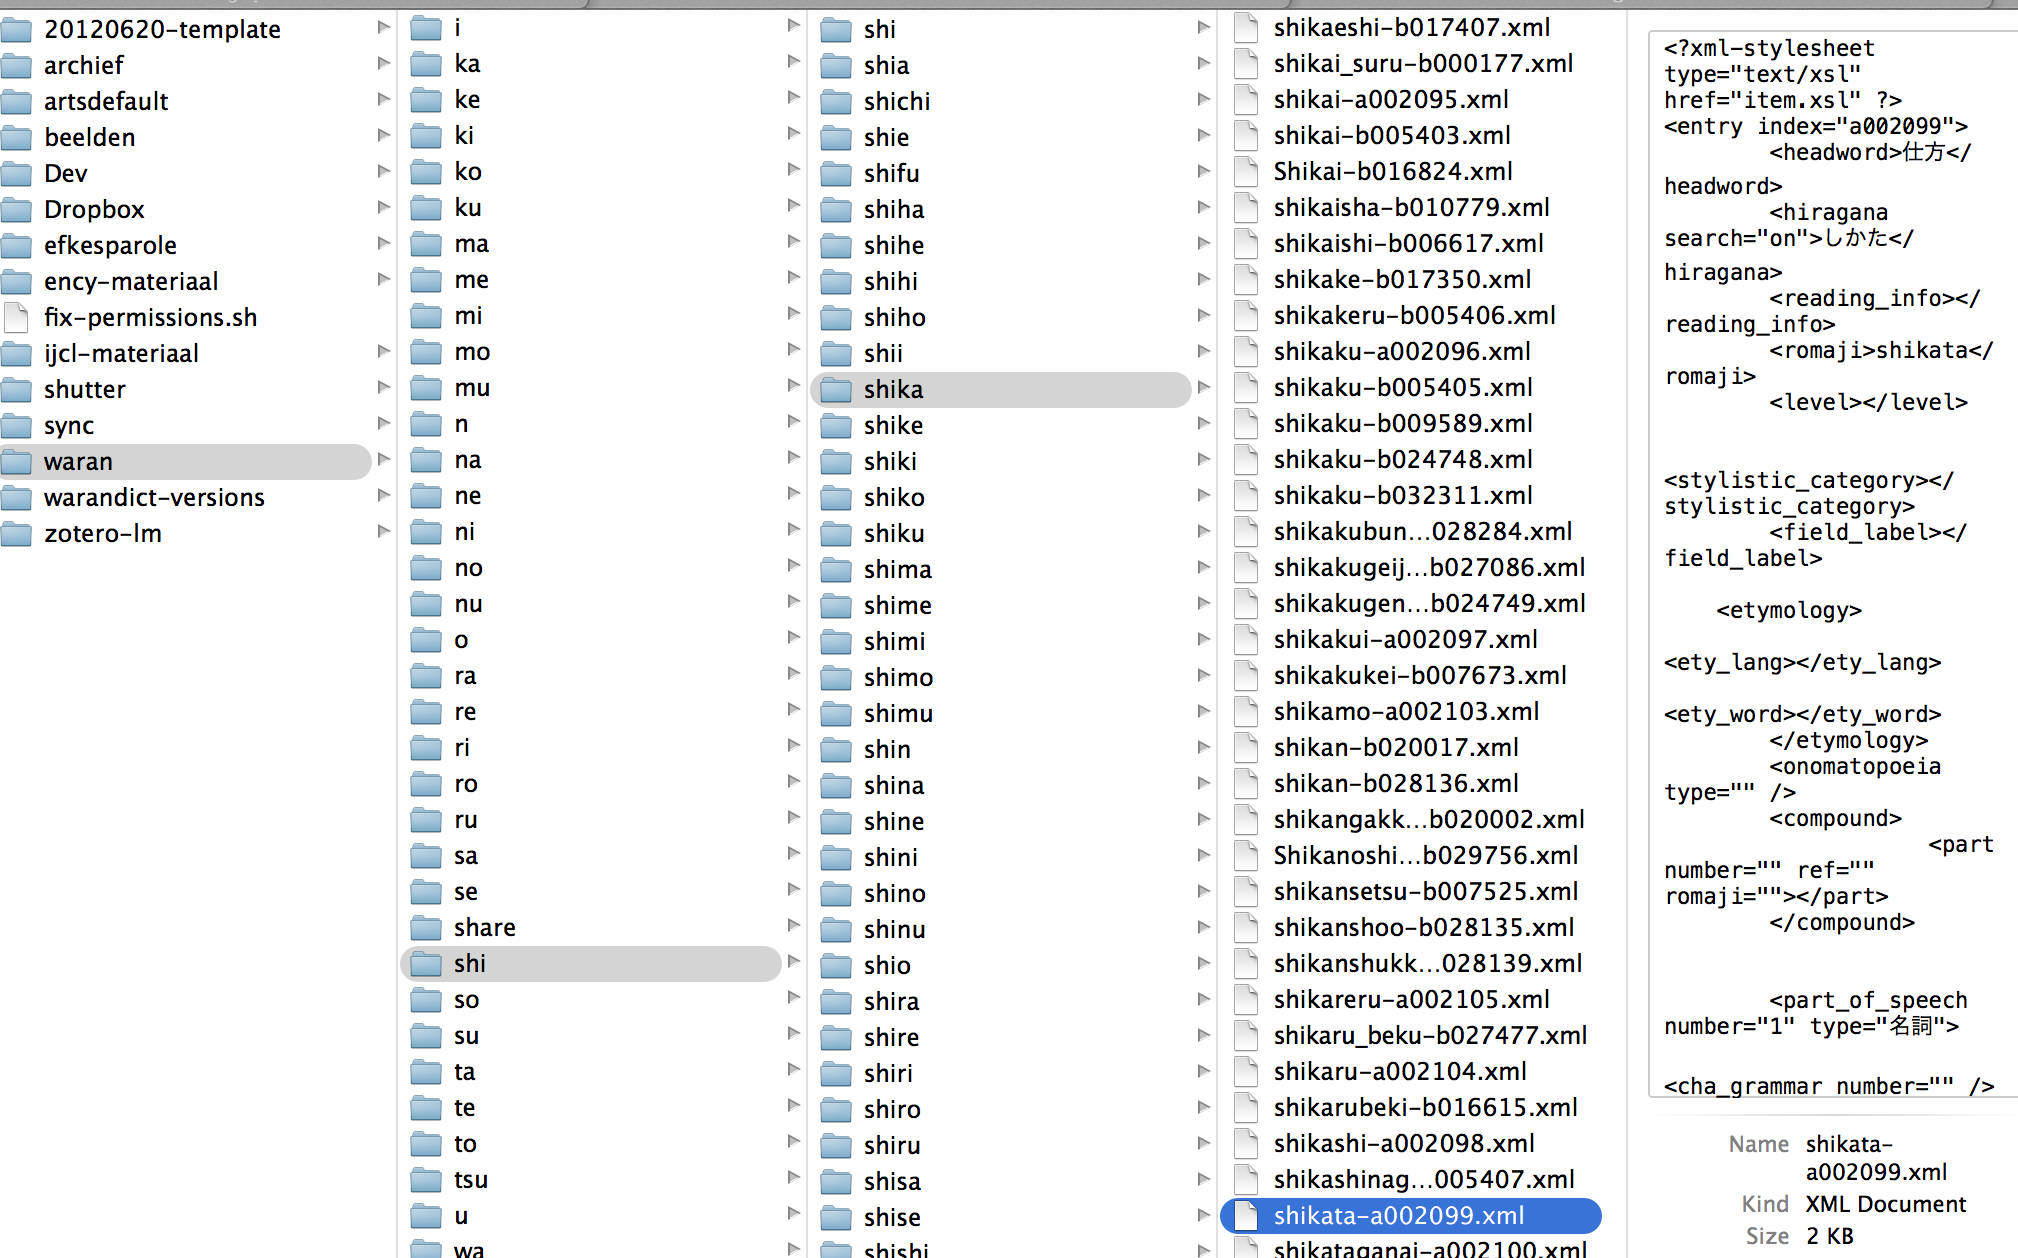2018x1258 pixels.
Task: Select file shikai_suru-b000177.xml
Action: click(x=1423, y=63)
